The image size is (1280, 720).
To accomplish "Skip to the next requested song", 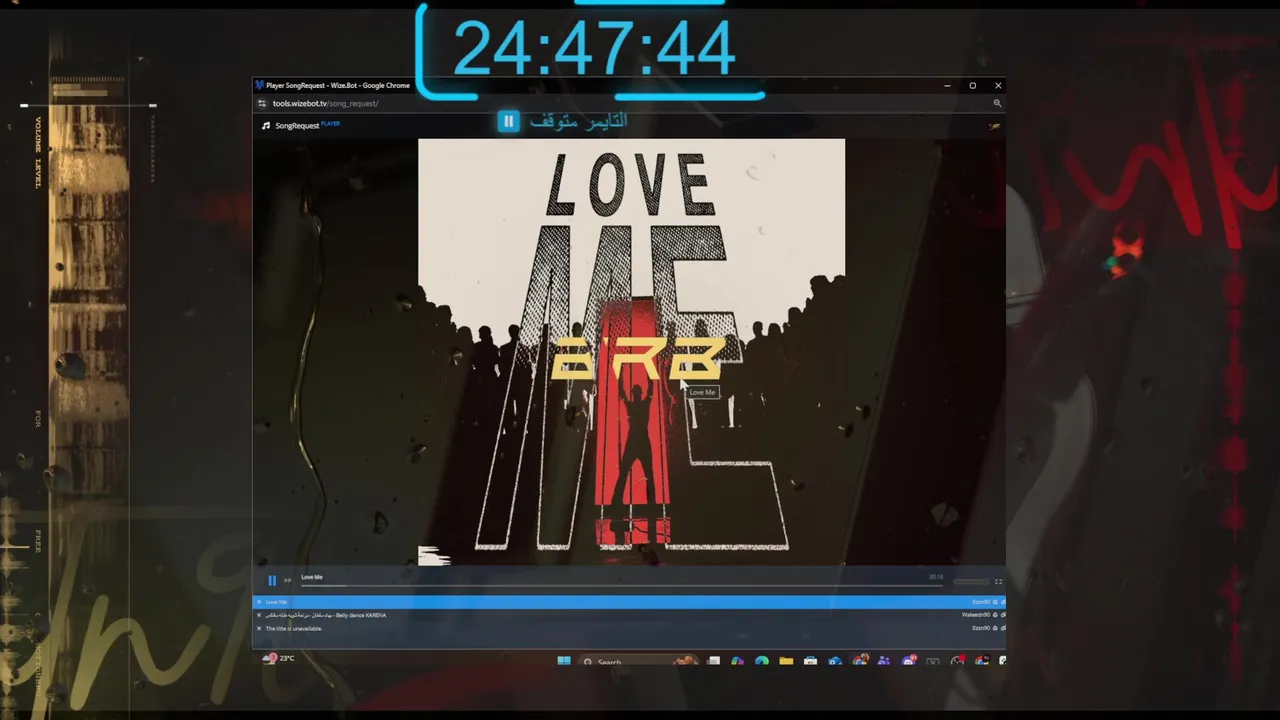I will pyautogui.click(x=288, y=580).
